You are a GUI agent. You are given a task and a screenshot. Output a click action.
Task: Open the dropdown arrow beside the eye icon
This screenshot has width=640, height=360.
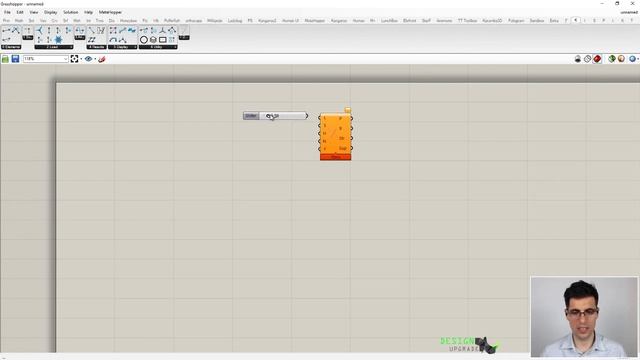[95, 59]
